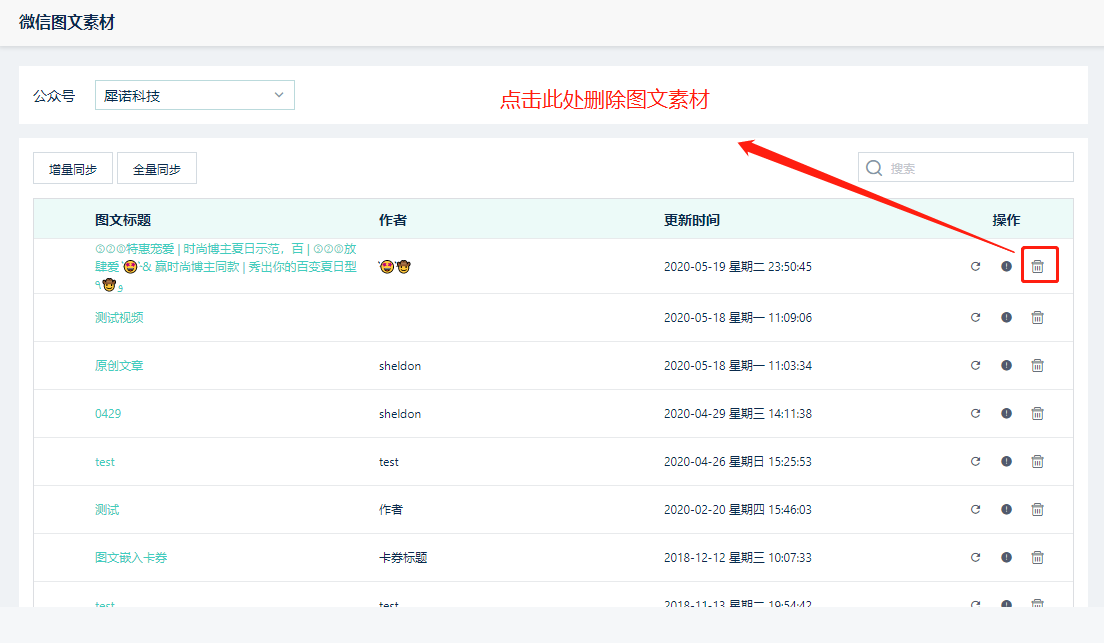1104x643 pixels.
Task: Click the 作者 column header
Action: 392,220
